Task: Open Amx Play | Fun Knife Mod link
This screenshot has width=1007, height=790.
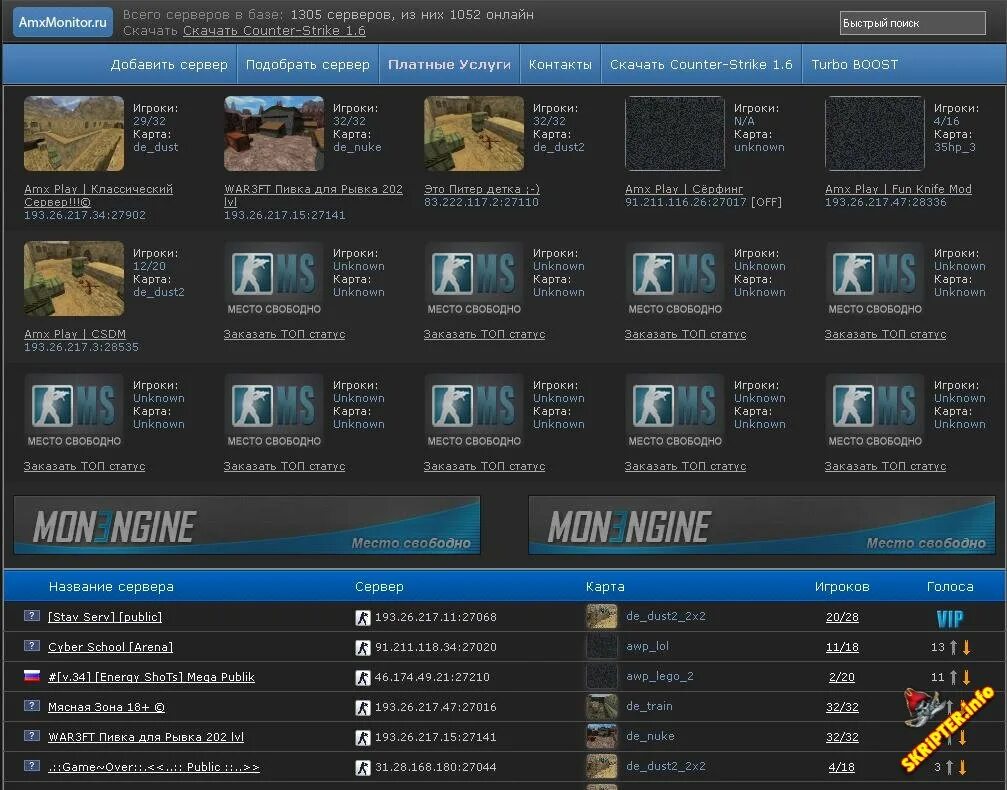Action: coord(898,189)
